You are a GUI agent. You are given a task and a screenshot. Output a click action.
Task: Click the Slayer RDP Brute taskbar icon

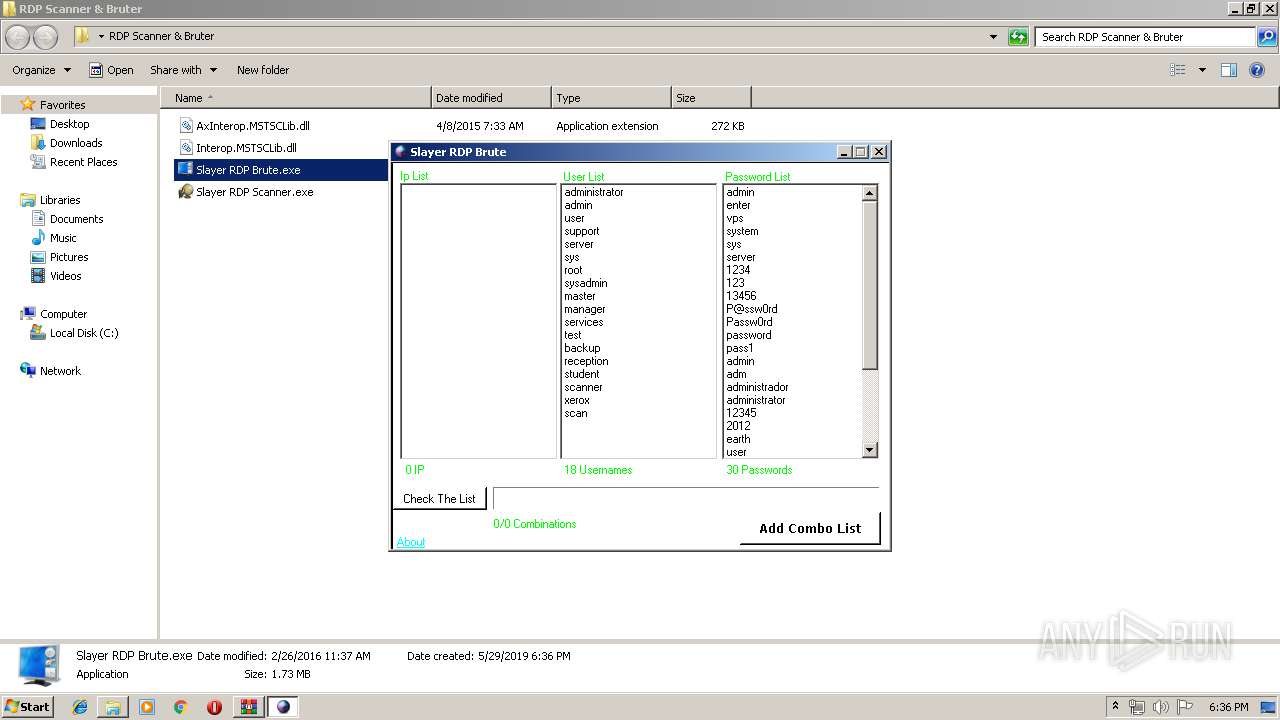pyautogui.click(x=283, y=707)
